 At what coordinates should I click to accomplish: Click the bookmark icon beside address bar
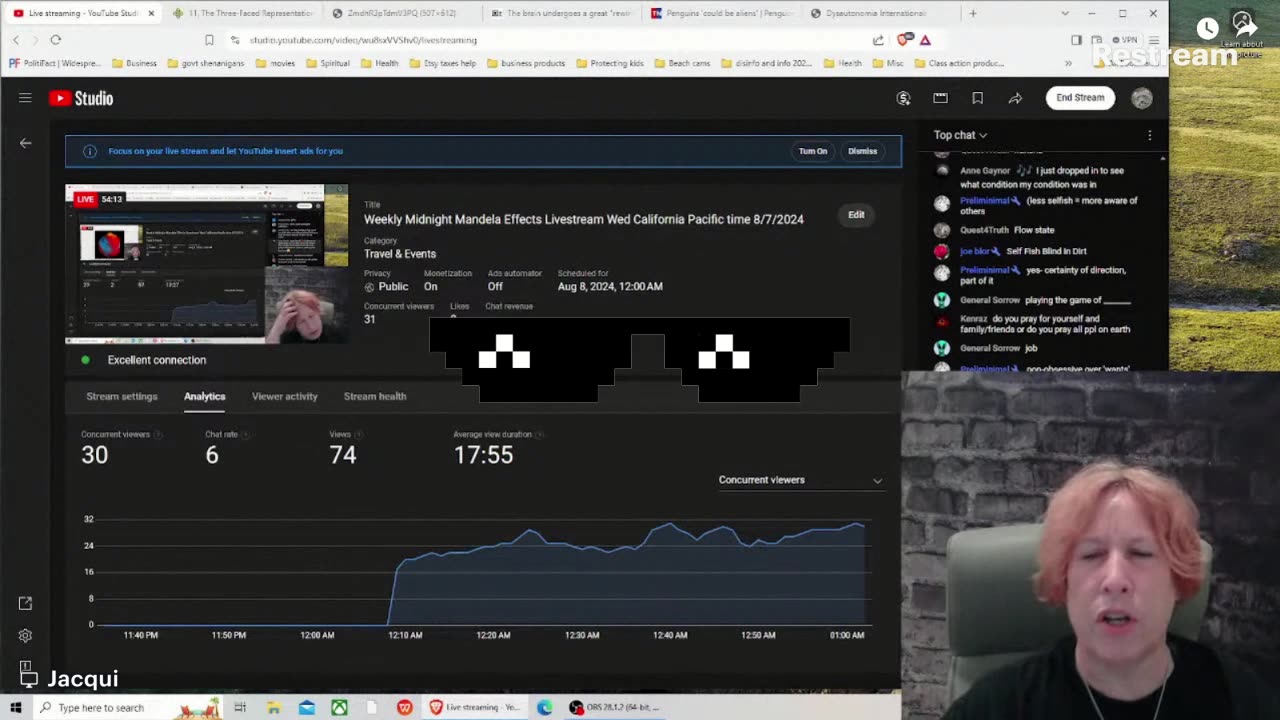(209, 40)
